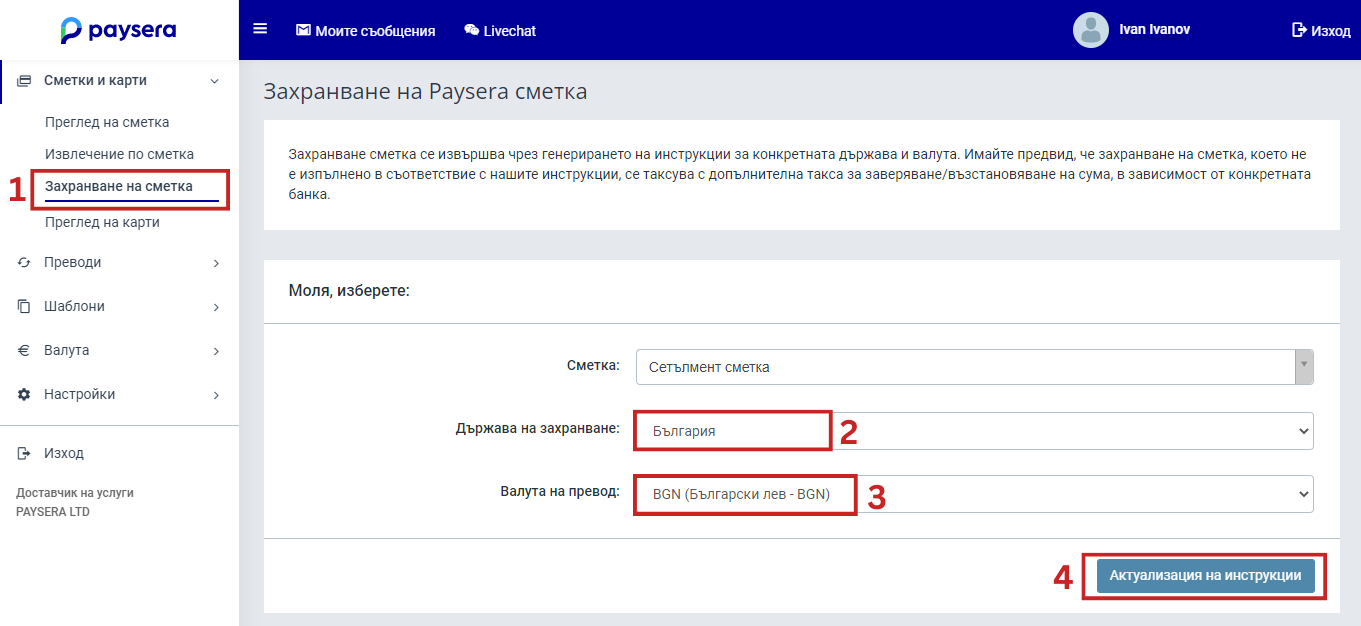Open the Настройки sidebar menu
Screen dimensions: 1361x626
click(119, 395)
